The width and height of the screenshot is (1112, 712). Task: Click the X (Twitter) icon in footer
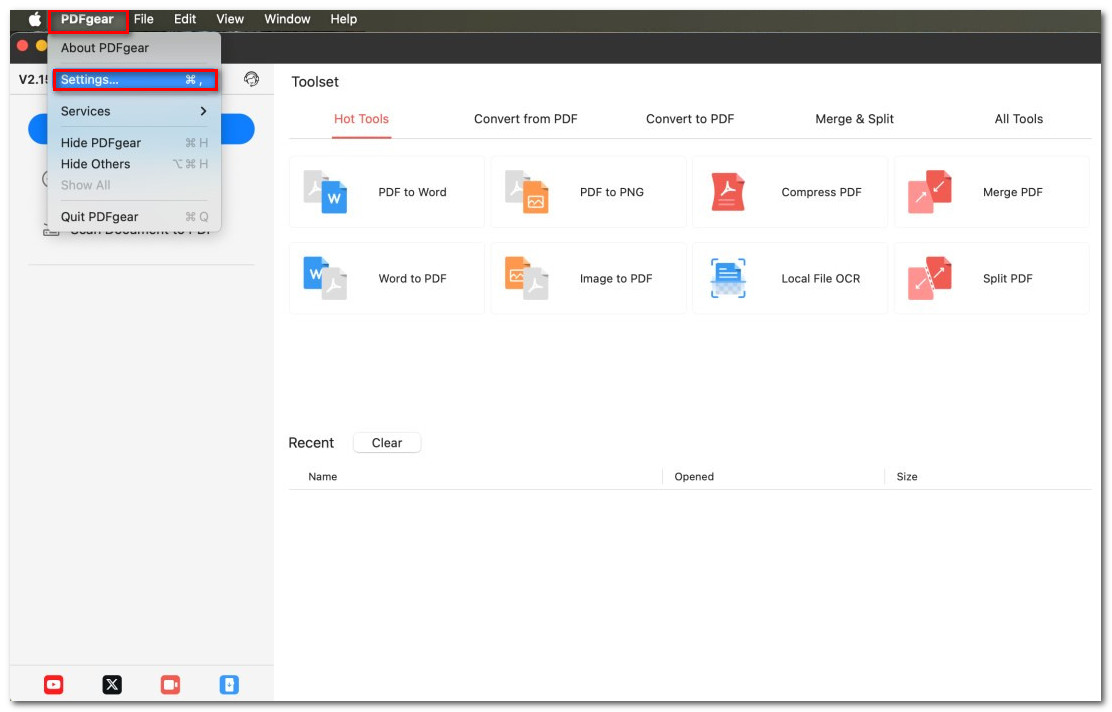point(112,685)
